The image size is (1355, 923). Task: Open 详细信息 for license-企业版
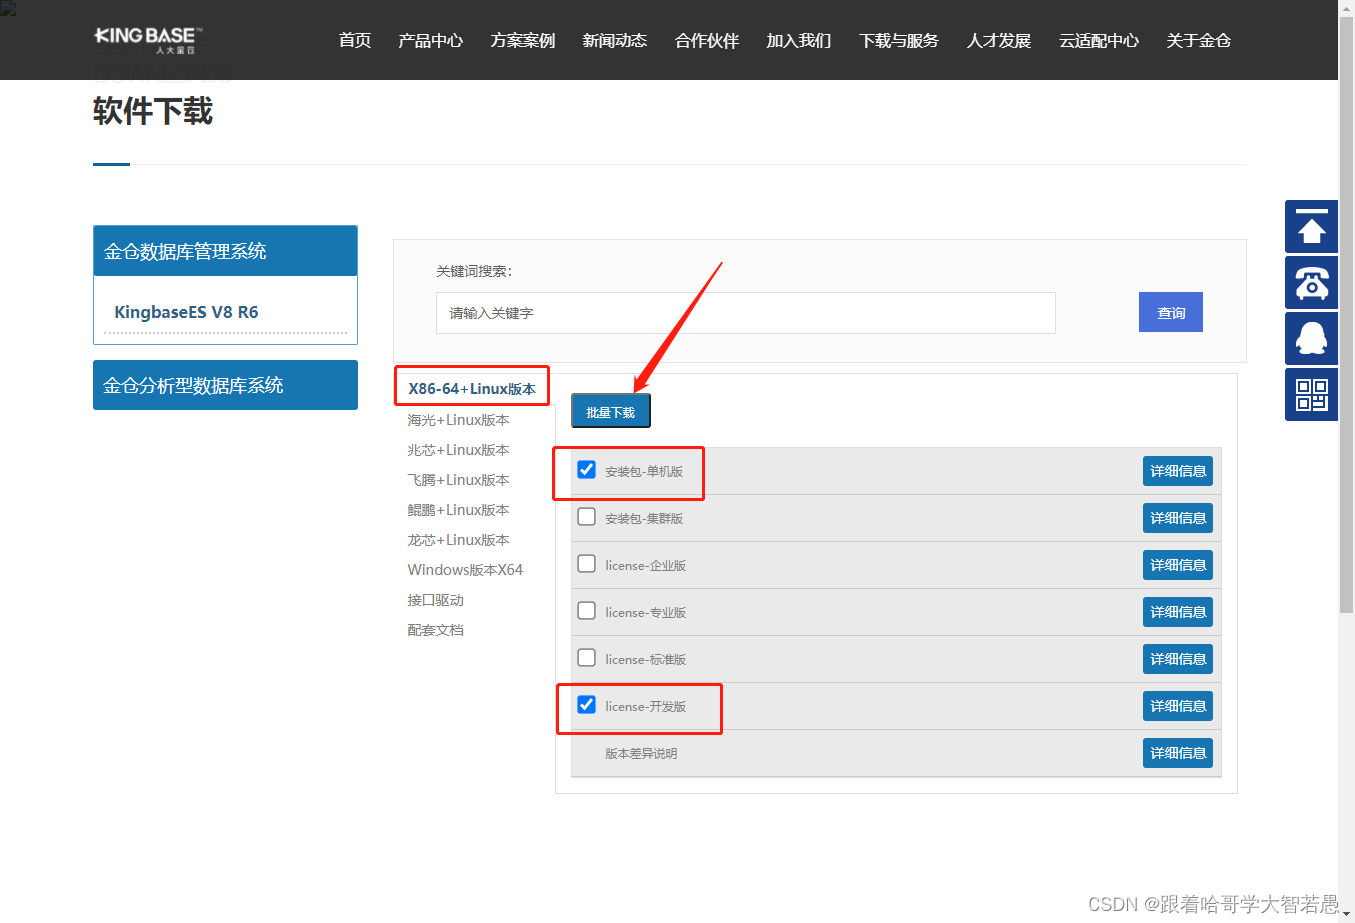[1178, 565]
